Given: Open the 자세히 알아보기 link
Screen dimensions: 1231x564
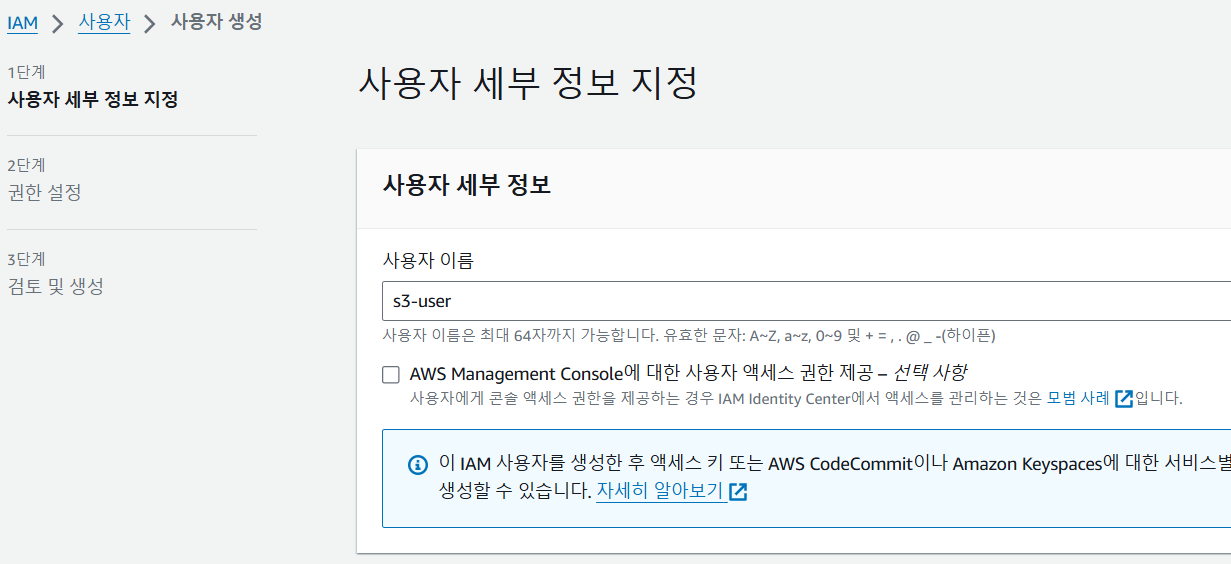Looking at the screenshot, I should (660, 491).
